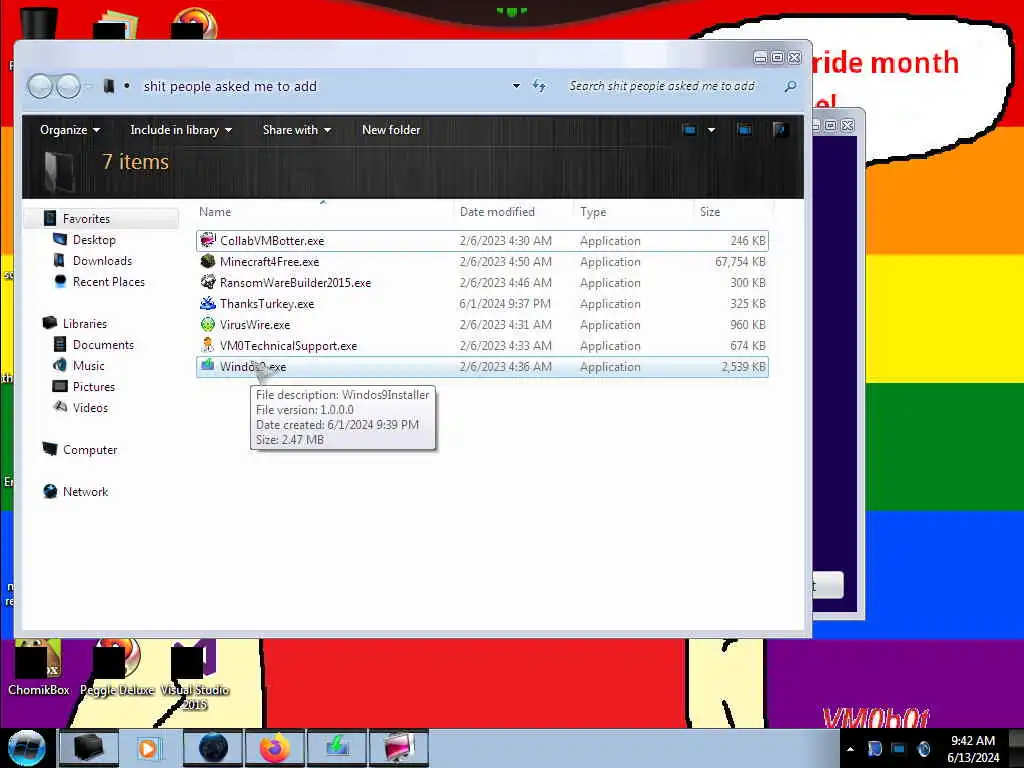Show hidden tray icons arrow
This screenshot has width=1024, height=768.
tap(850, 748)
